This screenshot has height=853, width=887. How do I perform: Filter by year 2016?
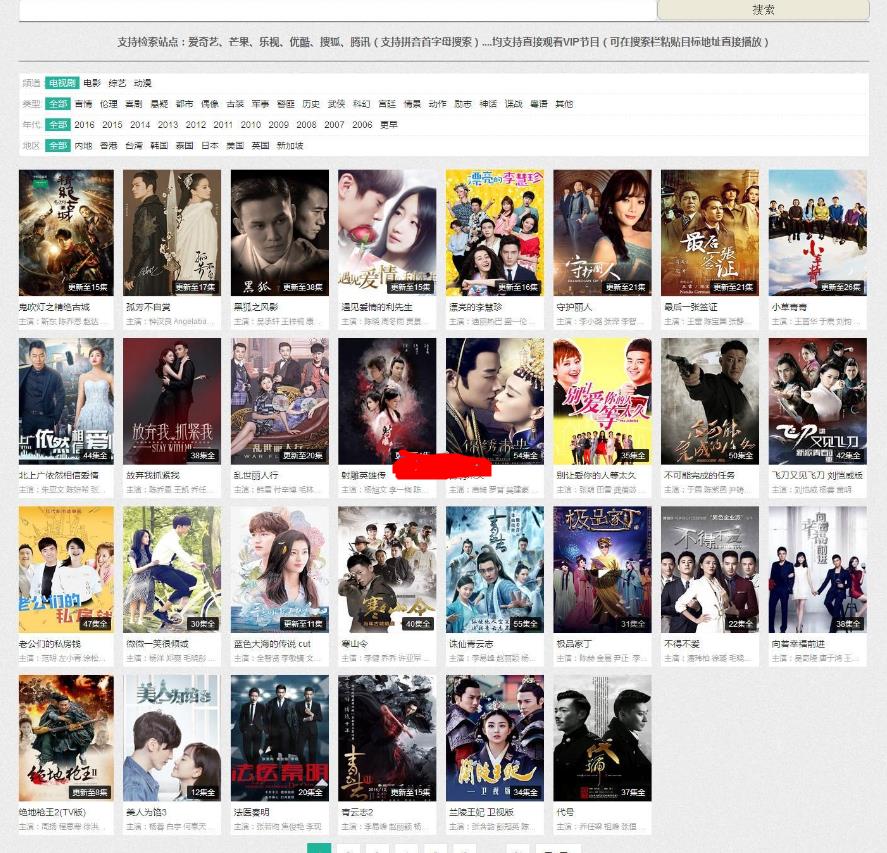click(84, 124)
